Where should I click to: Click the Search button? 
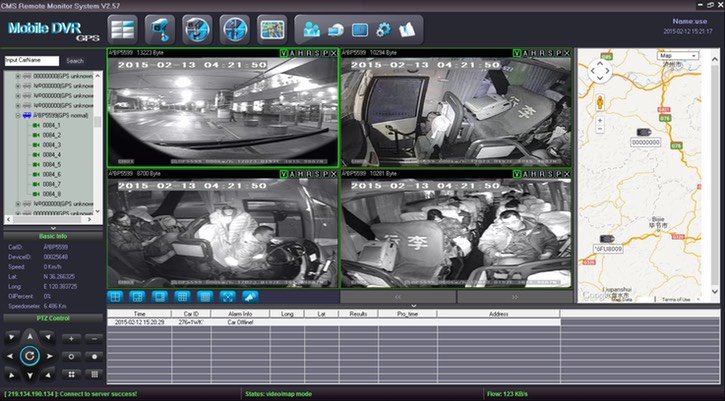tap(75, 61)
